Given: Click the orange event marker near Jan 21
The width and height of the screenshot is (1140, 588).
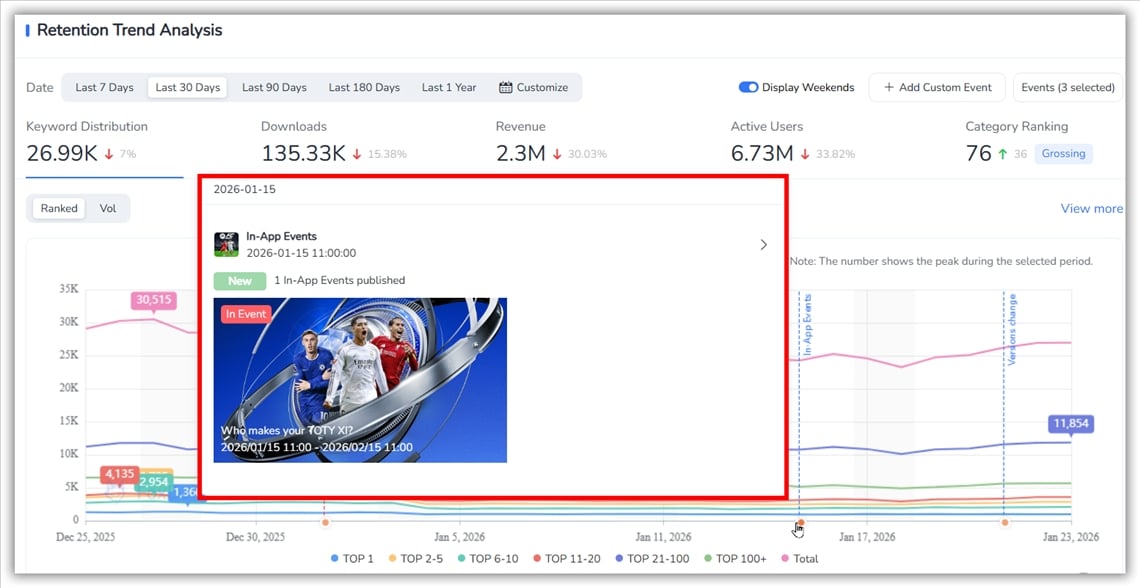Looking at the screenshot, I should (1004, 522).
